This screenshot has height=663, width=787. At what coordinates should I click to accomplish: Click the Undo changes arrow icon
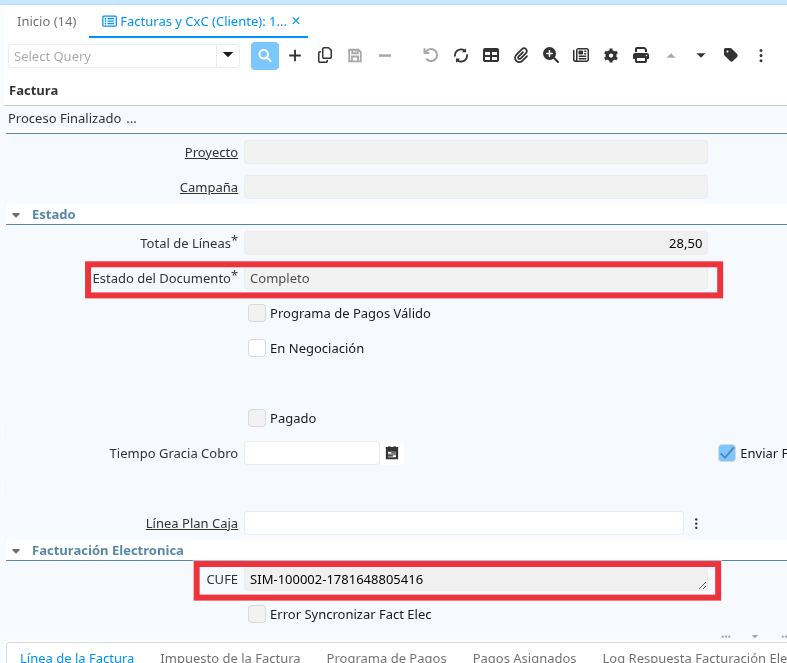(430, 55)
